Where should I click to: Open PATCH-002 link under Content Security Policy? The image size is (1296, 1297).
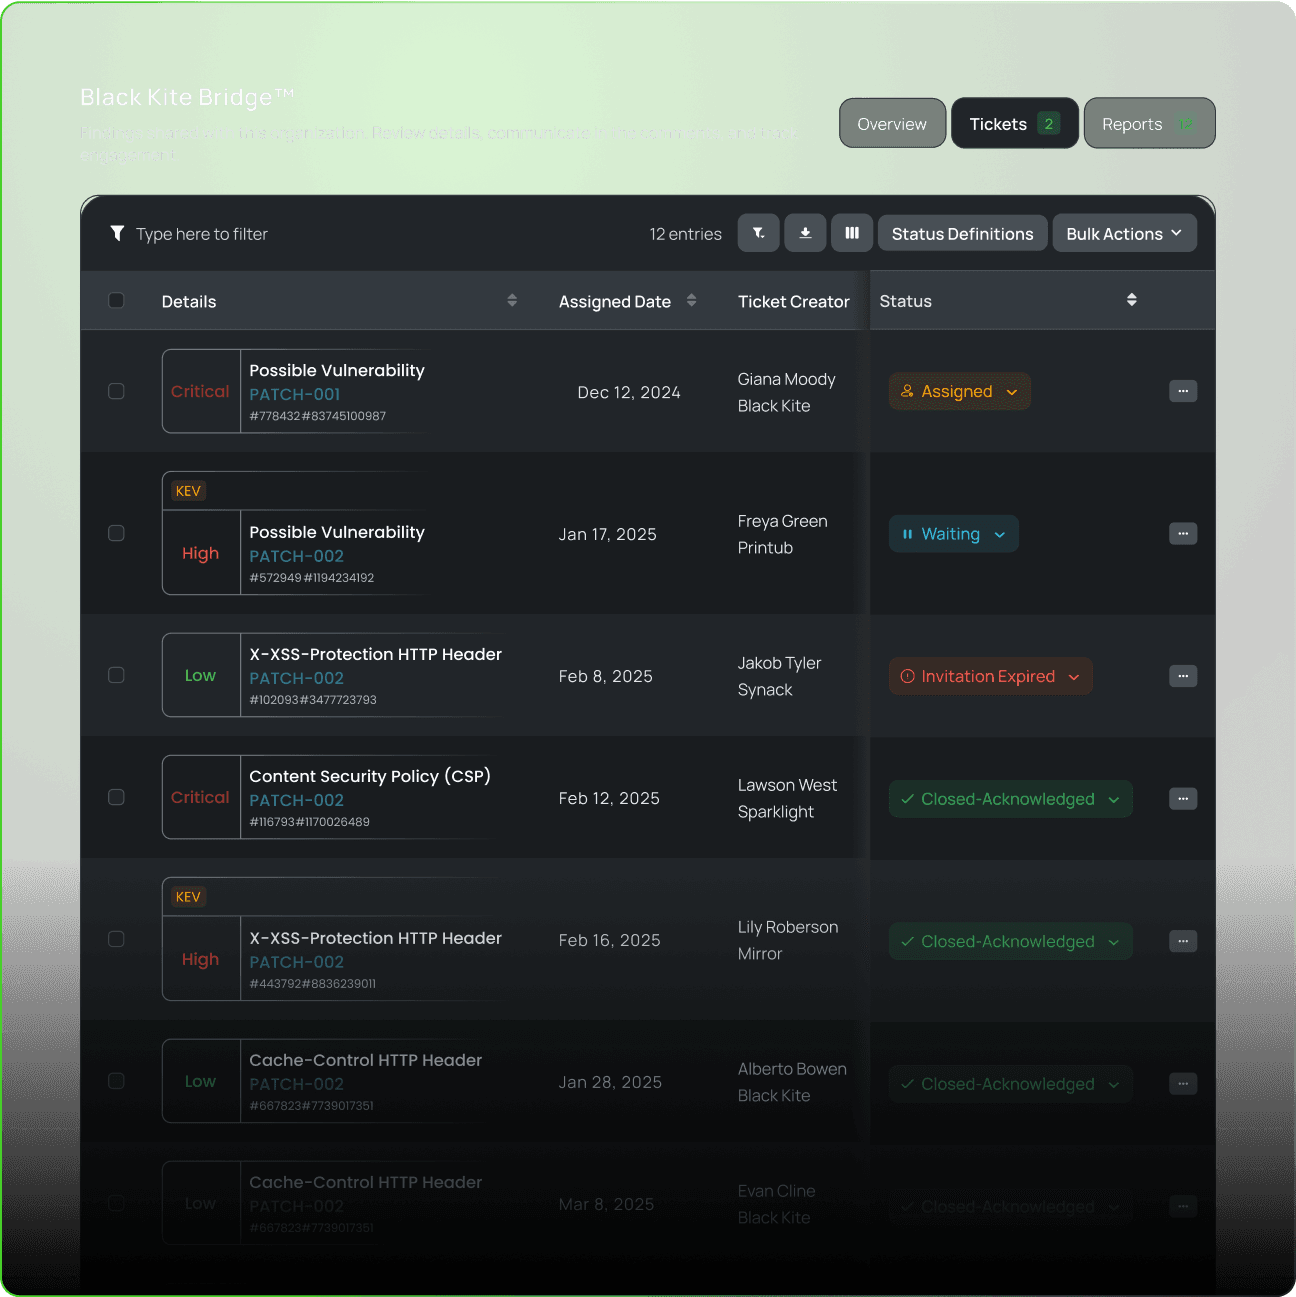click(296, 800)
